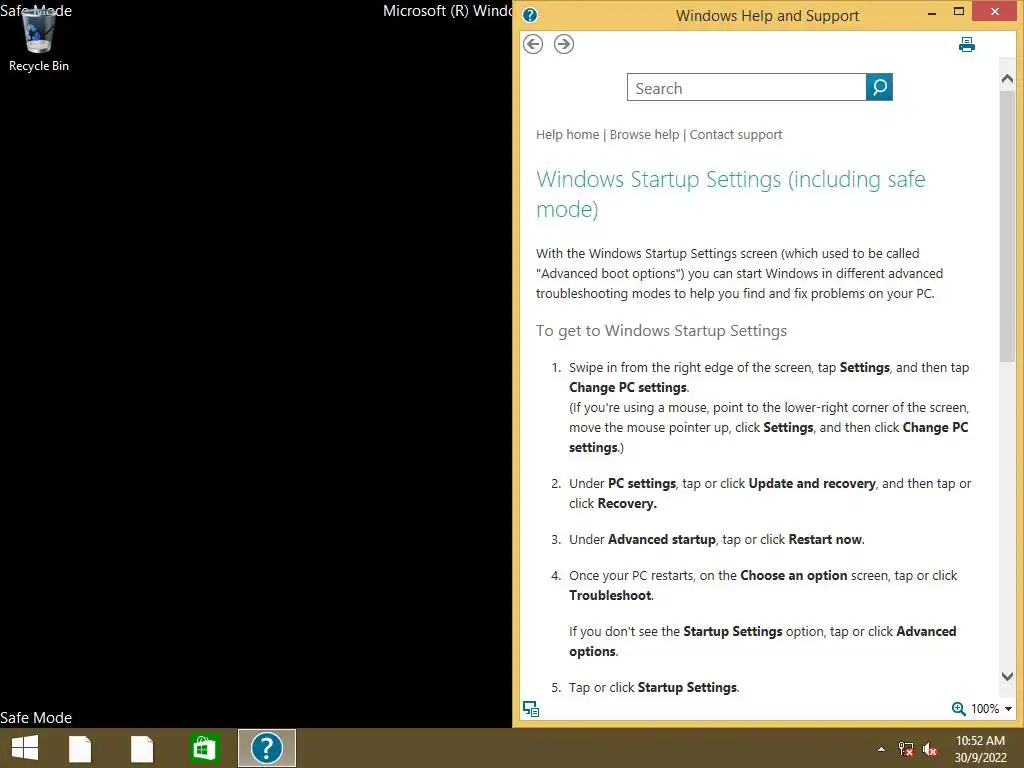Image resolution: width=1024 pixels, height=768 pixels.
Task: Print the help topic with printer icon
Action: 967,44
